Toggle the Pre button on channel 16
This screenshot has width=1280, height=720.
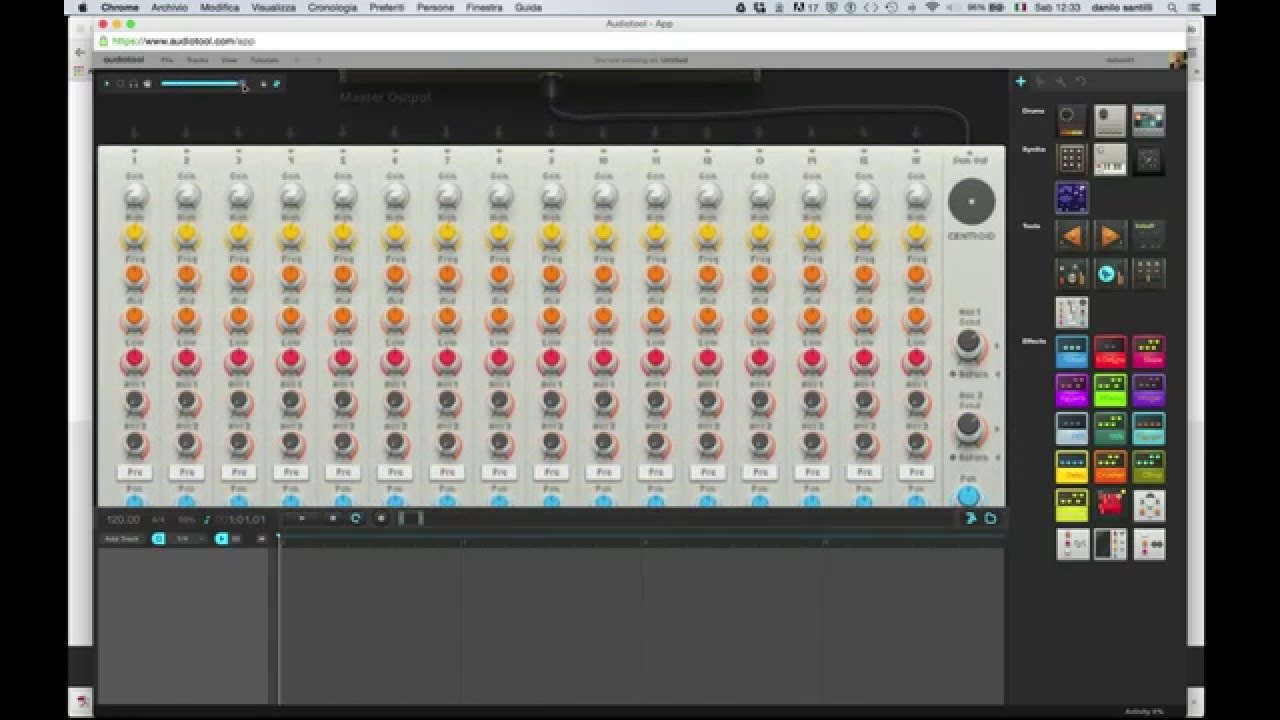916,472
